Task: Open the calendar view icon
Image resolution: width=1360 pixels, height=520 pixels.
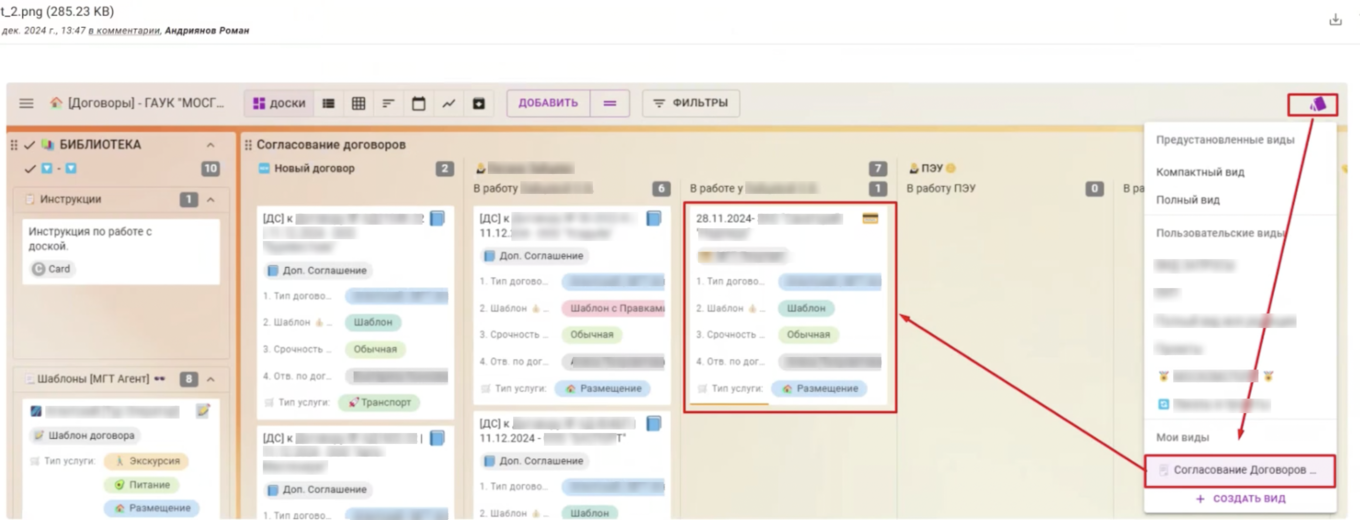Action: (x=419, y=103)
